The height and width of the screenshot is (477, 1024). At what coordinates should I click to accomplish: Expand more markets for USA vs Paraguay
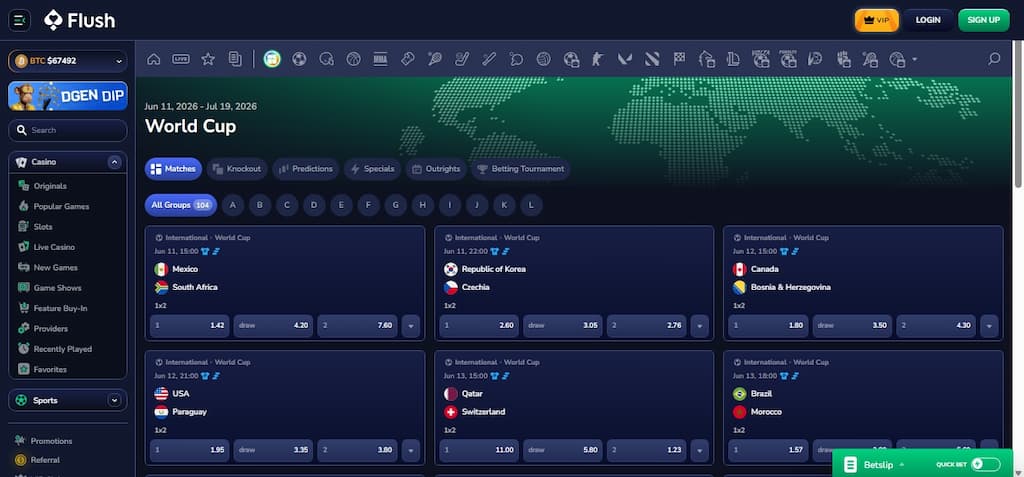click(411, 450)
